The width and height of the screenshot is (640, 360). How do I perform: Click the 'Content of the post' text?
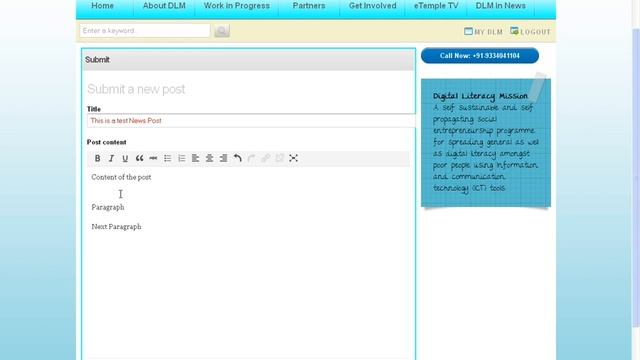(121, 177)
